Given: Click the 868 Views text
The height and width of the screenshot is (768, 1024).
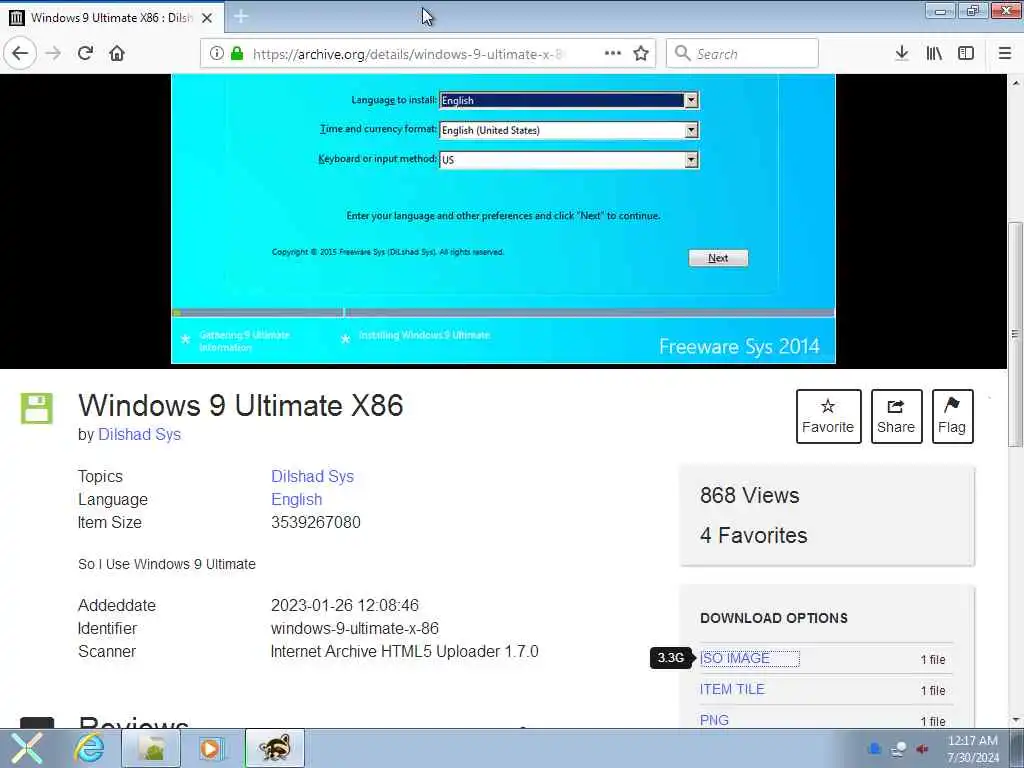Looking at the screenshot, I should [x=750, y=496].
